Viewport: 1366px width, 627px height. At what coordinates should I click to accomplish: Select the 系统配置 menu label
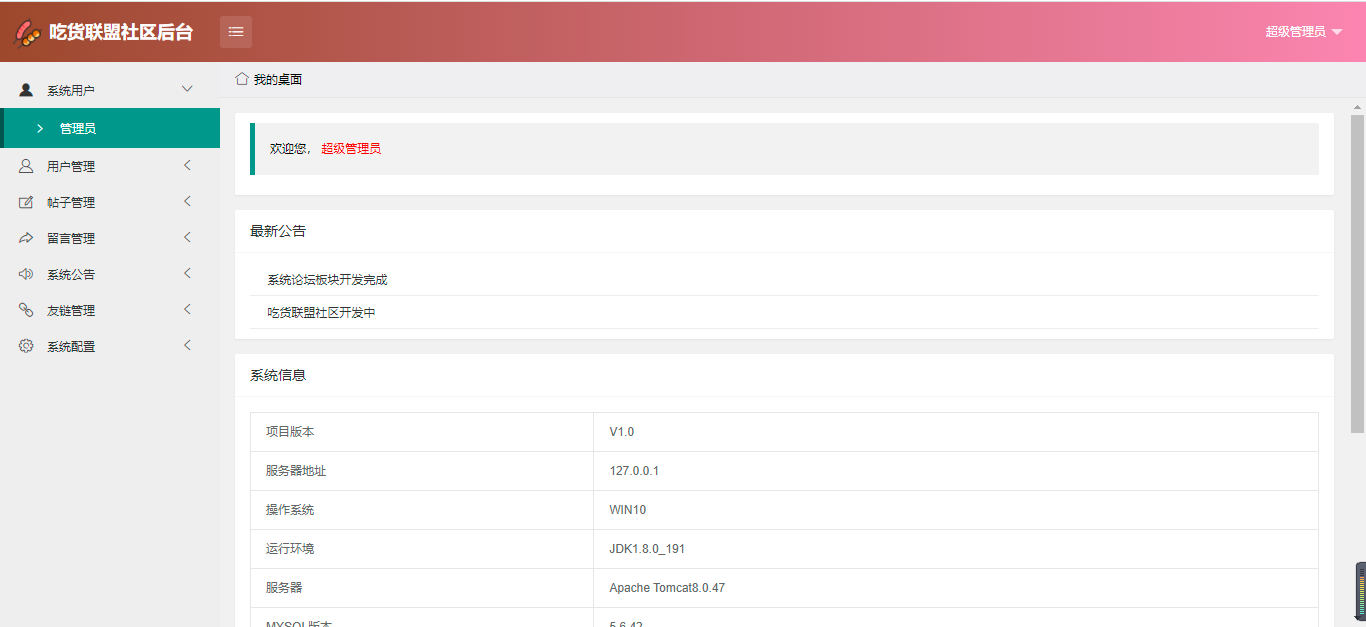tap(71, 346)
